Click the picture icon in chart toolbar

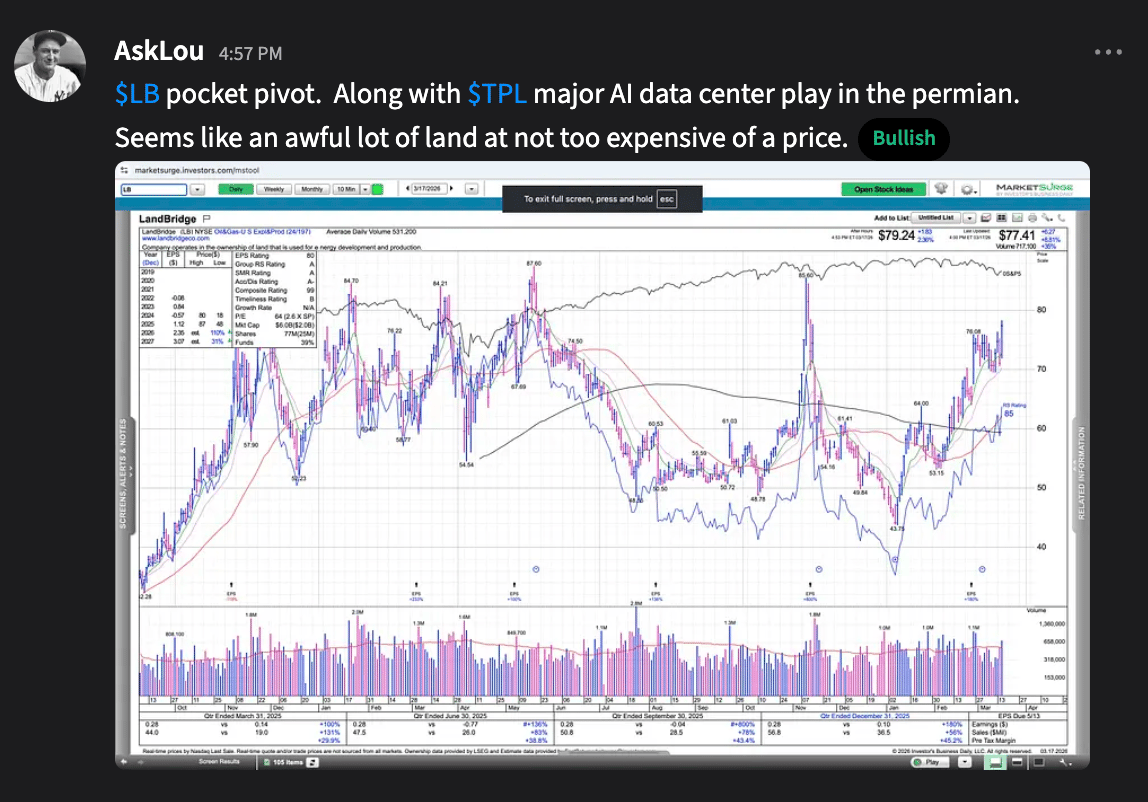pos(1018,218)
